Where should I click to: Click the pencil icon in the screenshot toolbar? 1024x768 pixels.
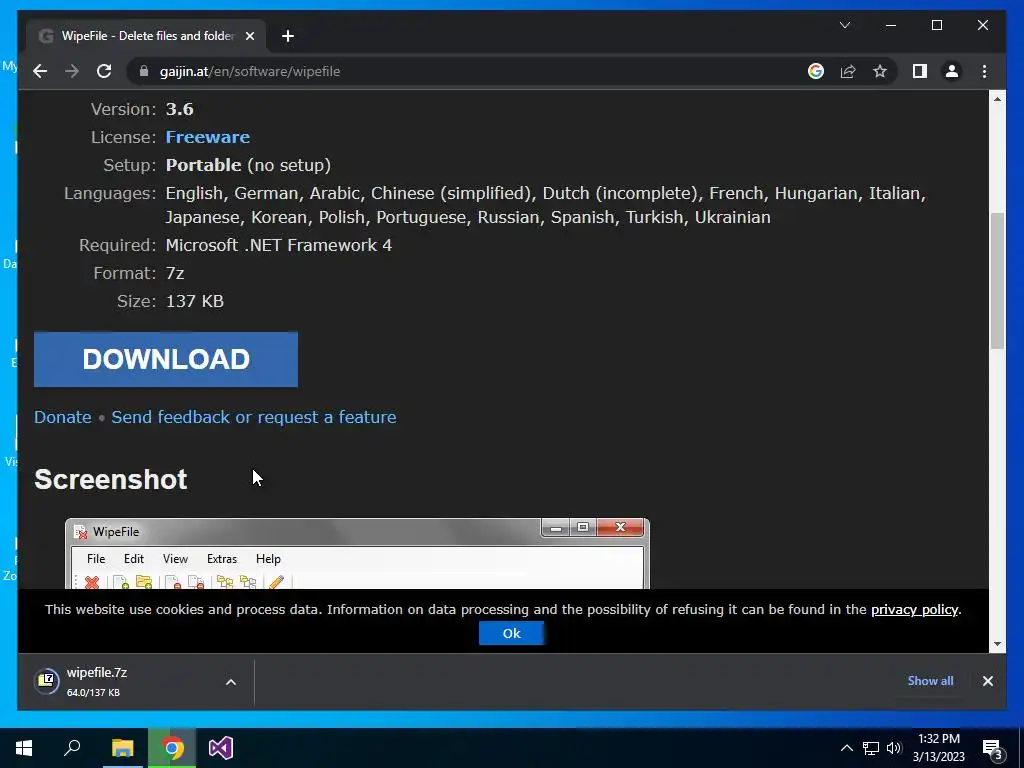(x=276, y=582)
